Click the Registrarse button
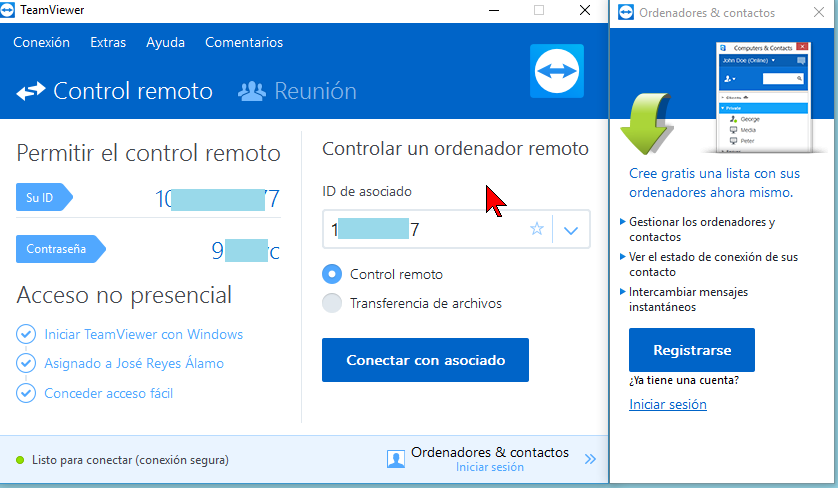Screen dimensions: 838x488 click(692, 350)
